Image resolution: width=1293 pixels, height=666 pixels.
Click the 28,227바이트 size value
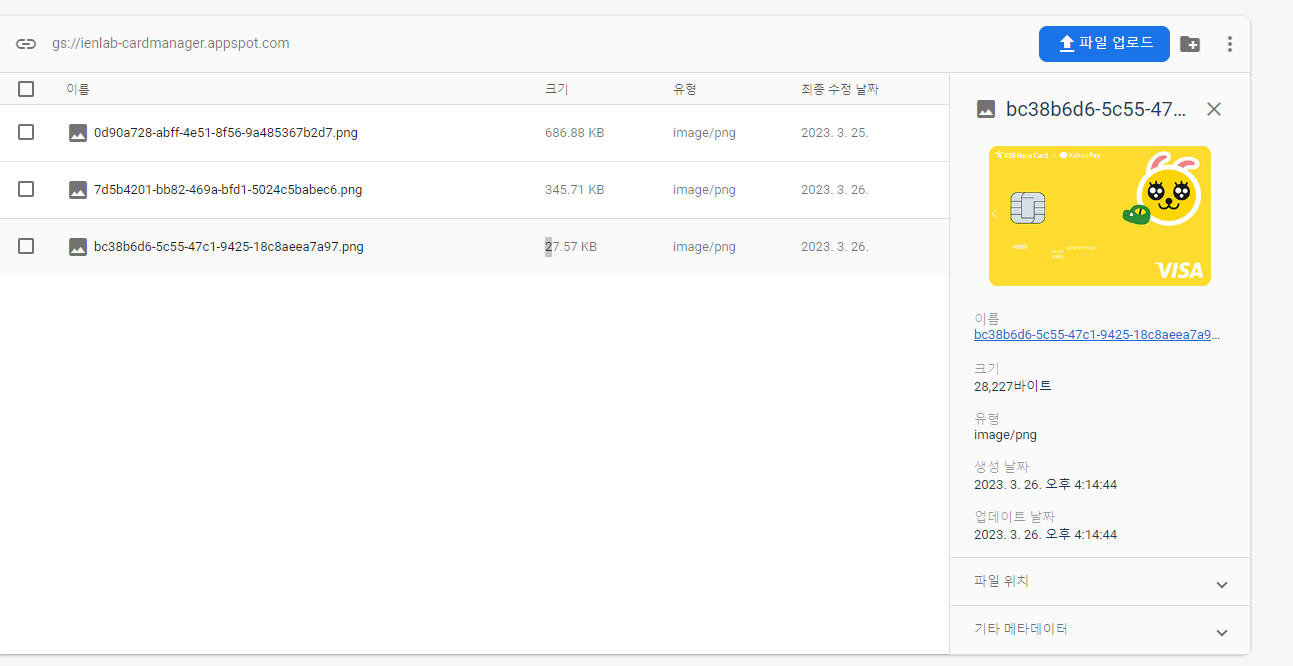point(1013,386)
